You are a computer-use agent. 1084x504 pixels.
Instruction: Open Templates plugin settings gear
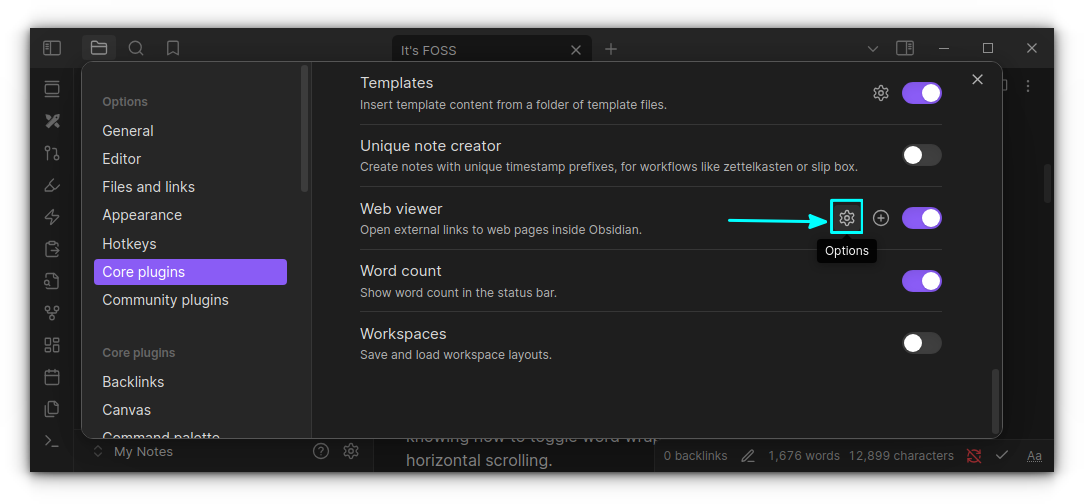(x=881, y=93)
